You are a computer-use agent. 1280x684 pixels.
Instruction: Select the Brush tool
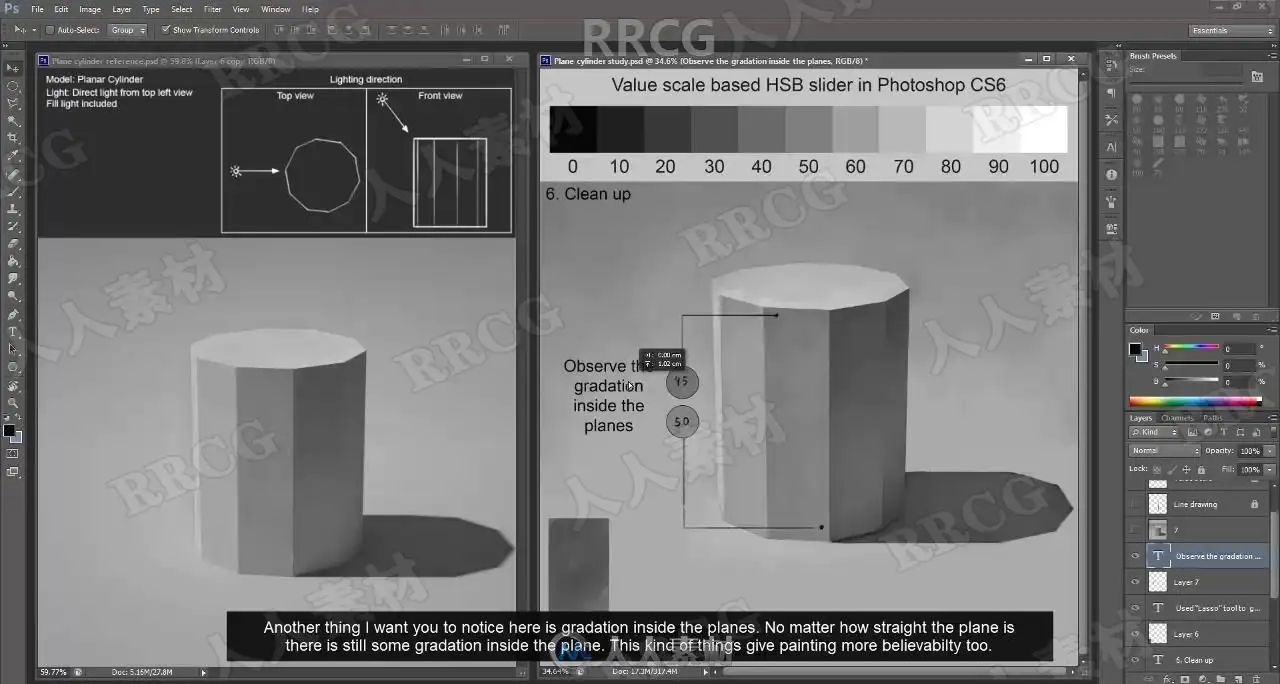point(13,191)
